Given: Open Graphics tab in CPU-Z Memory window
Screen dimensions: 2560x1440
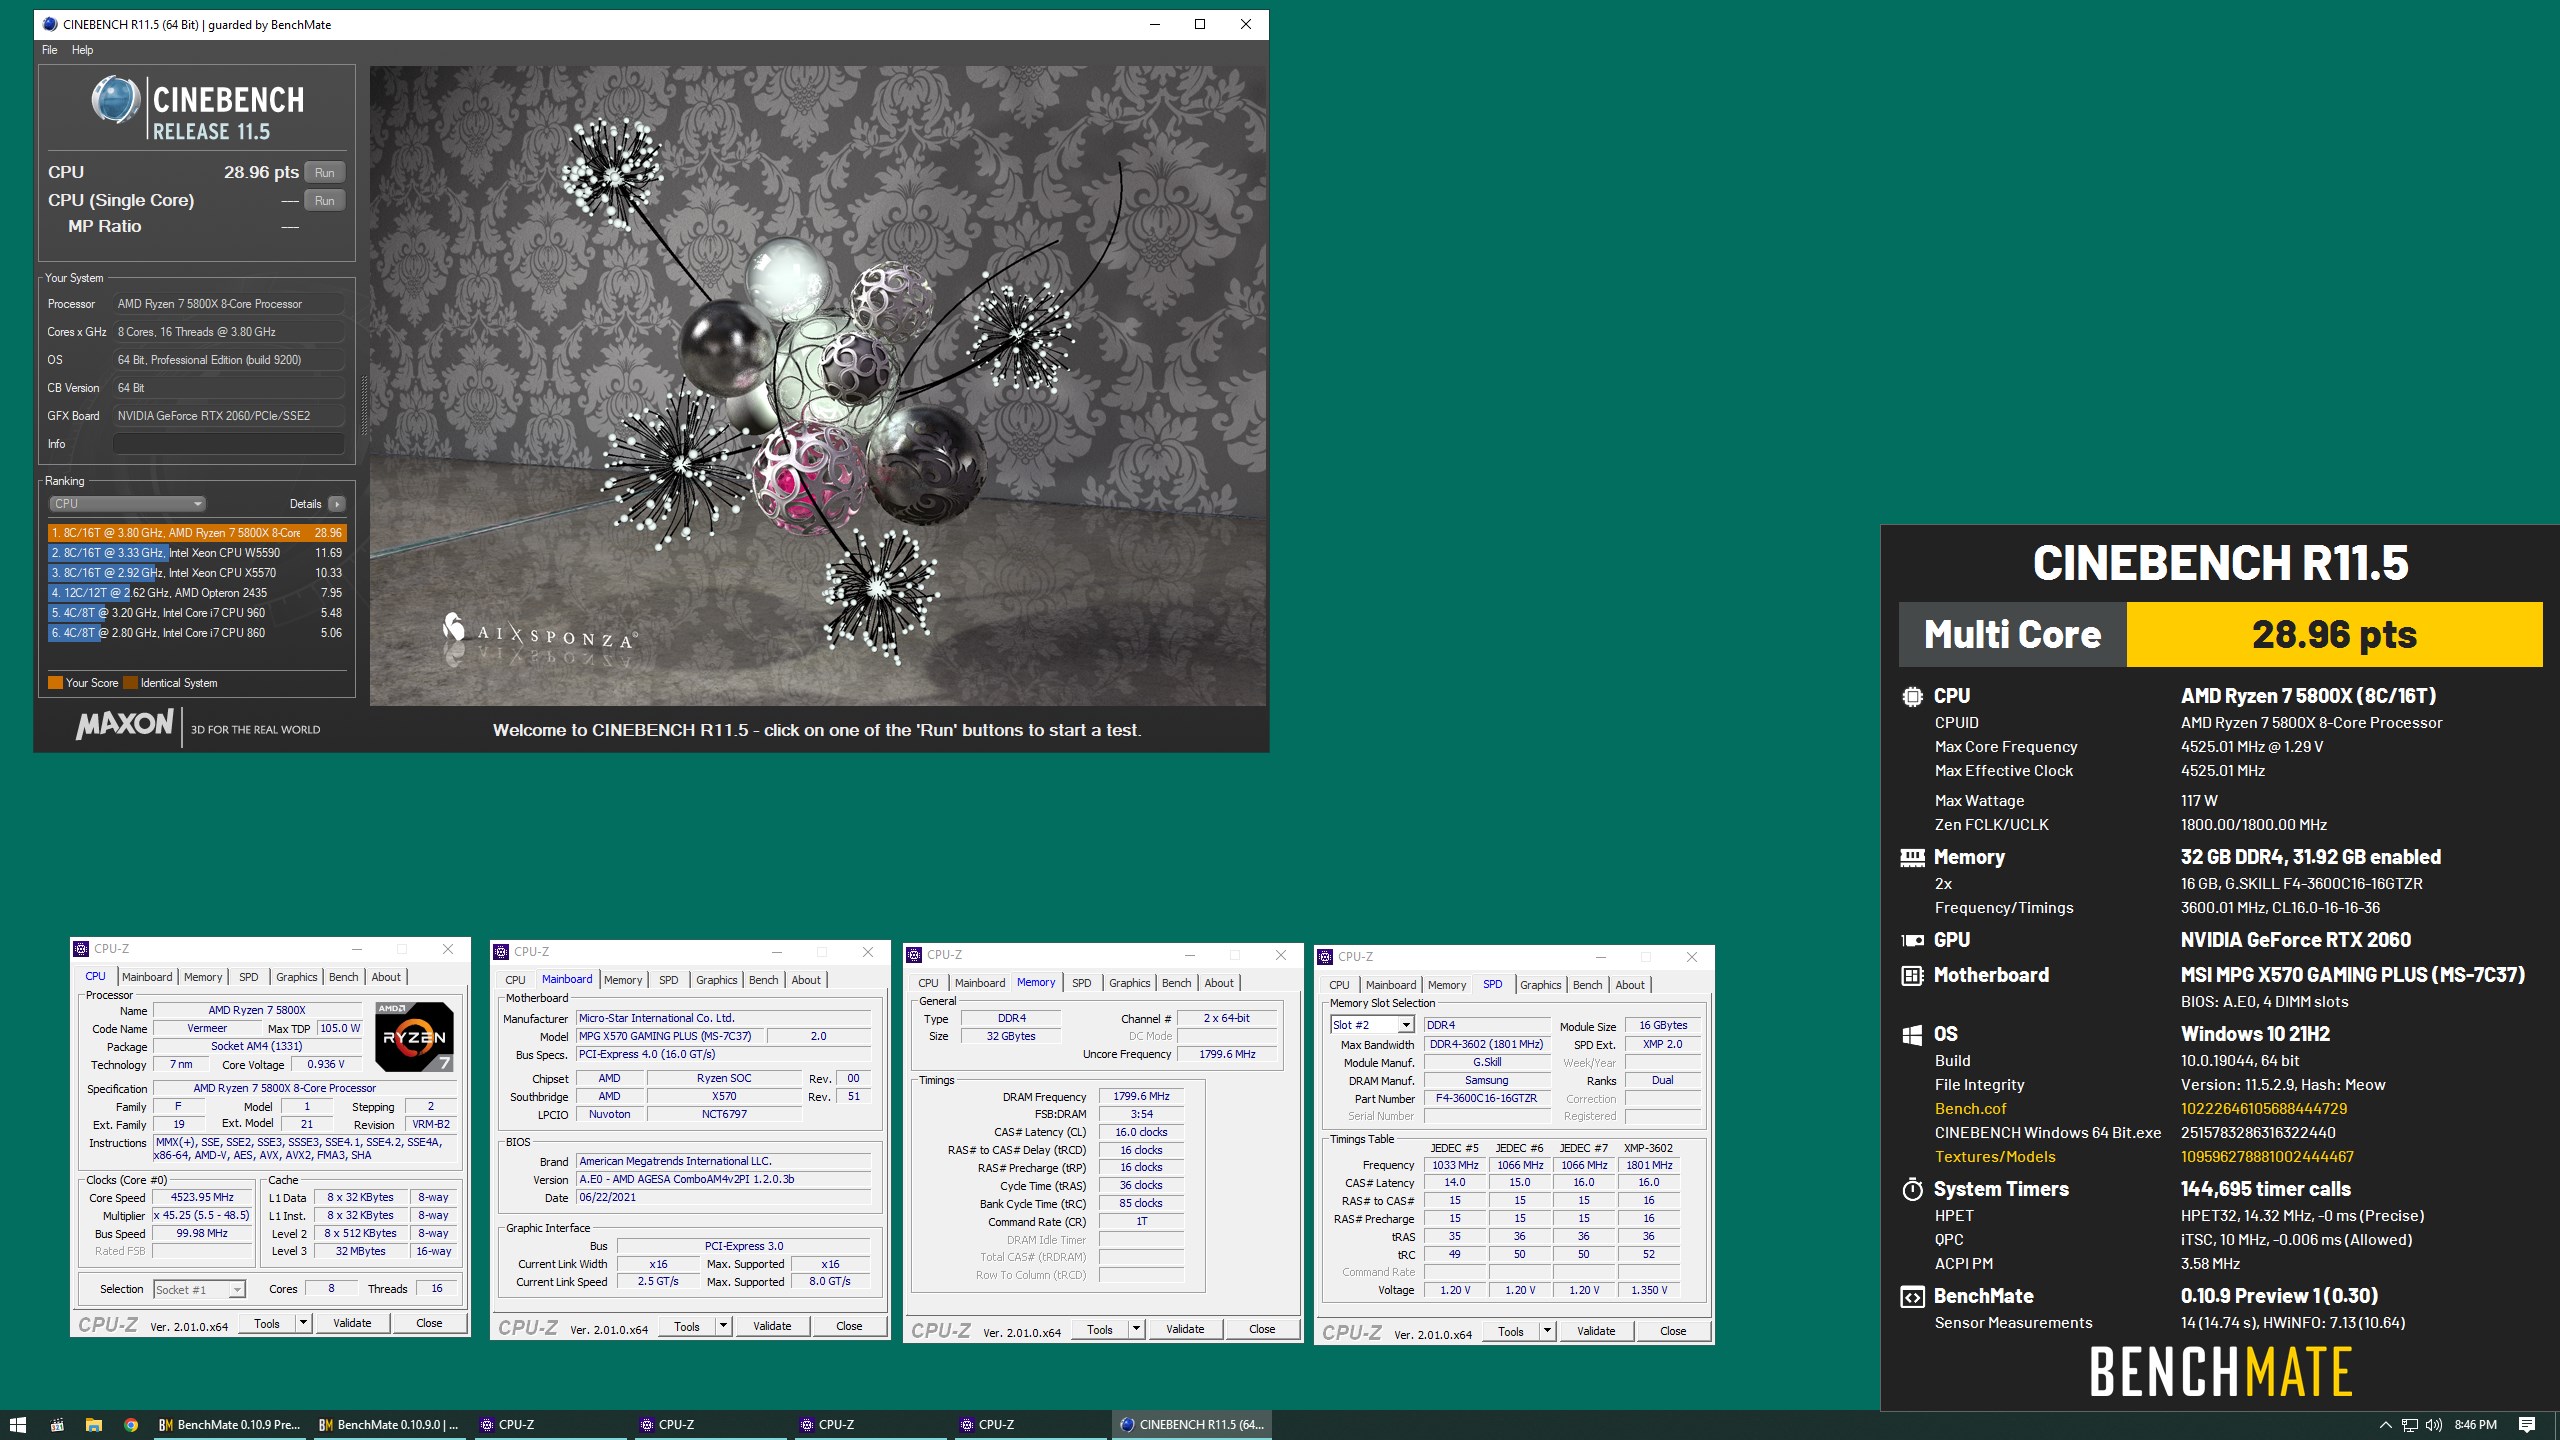Looking at the screenshot, I should point(1130,983).
